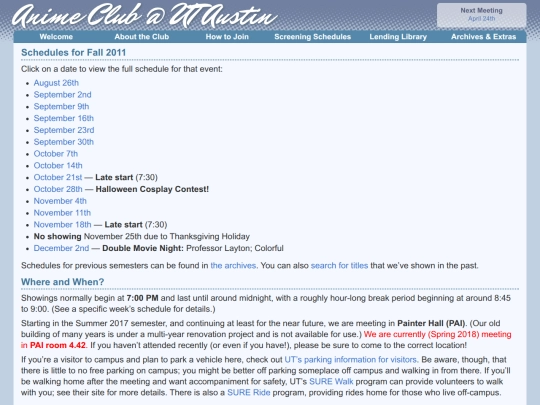Click the 'Where and When?' heading
540x405 pixels.
pos(62,282)
